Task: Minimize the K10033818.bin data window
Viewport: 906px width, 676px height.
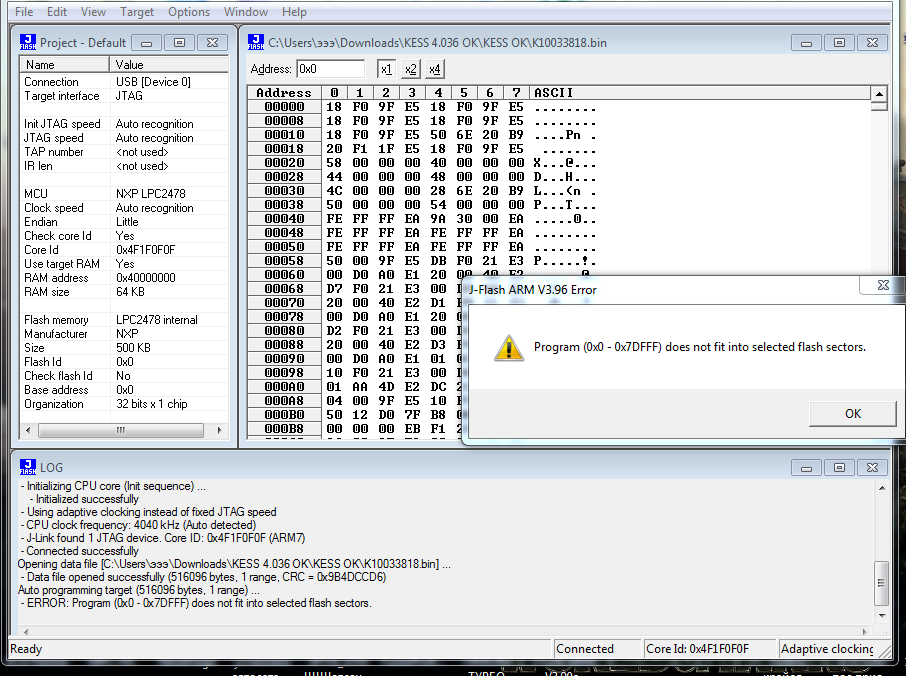Action: (807, 43)
